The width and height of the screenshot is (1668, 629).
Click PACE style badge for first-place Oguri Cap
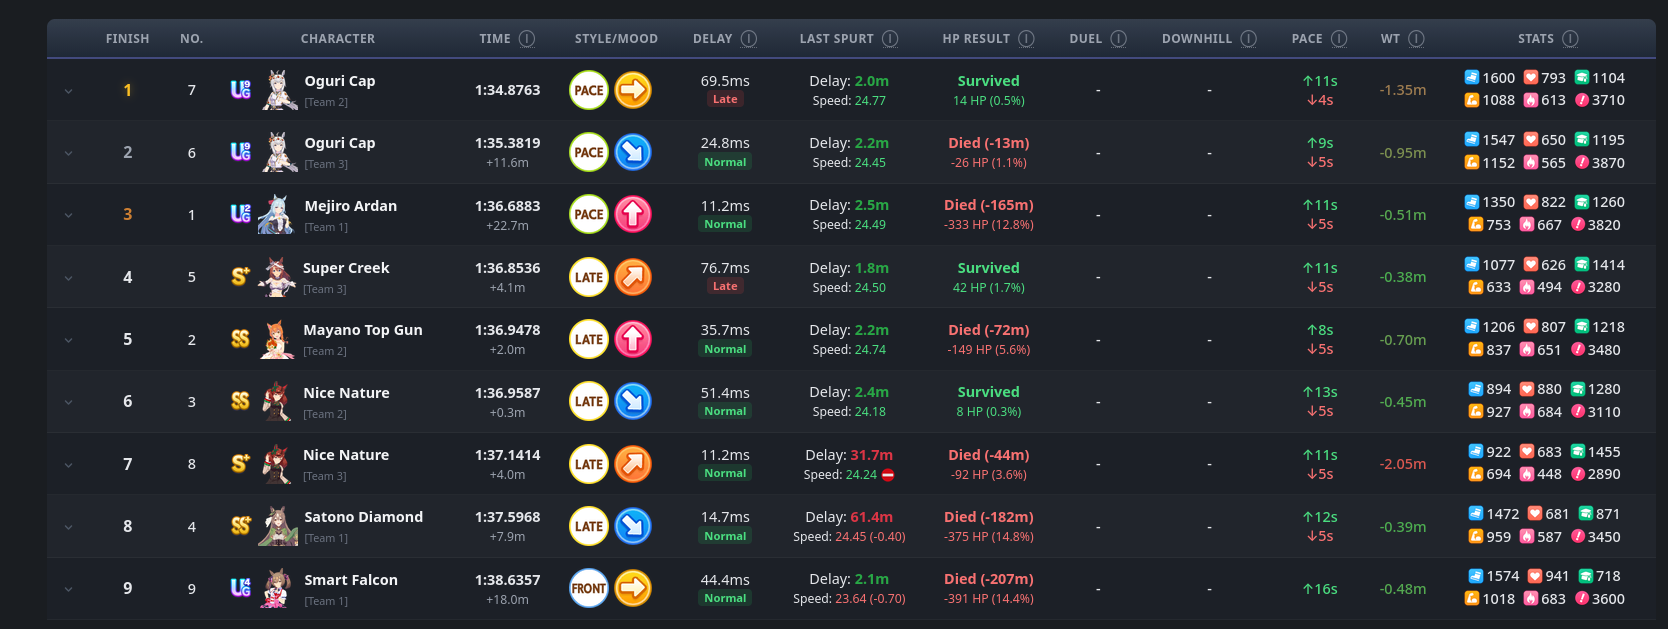[x=589, y=90]
